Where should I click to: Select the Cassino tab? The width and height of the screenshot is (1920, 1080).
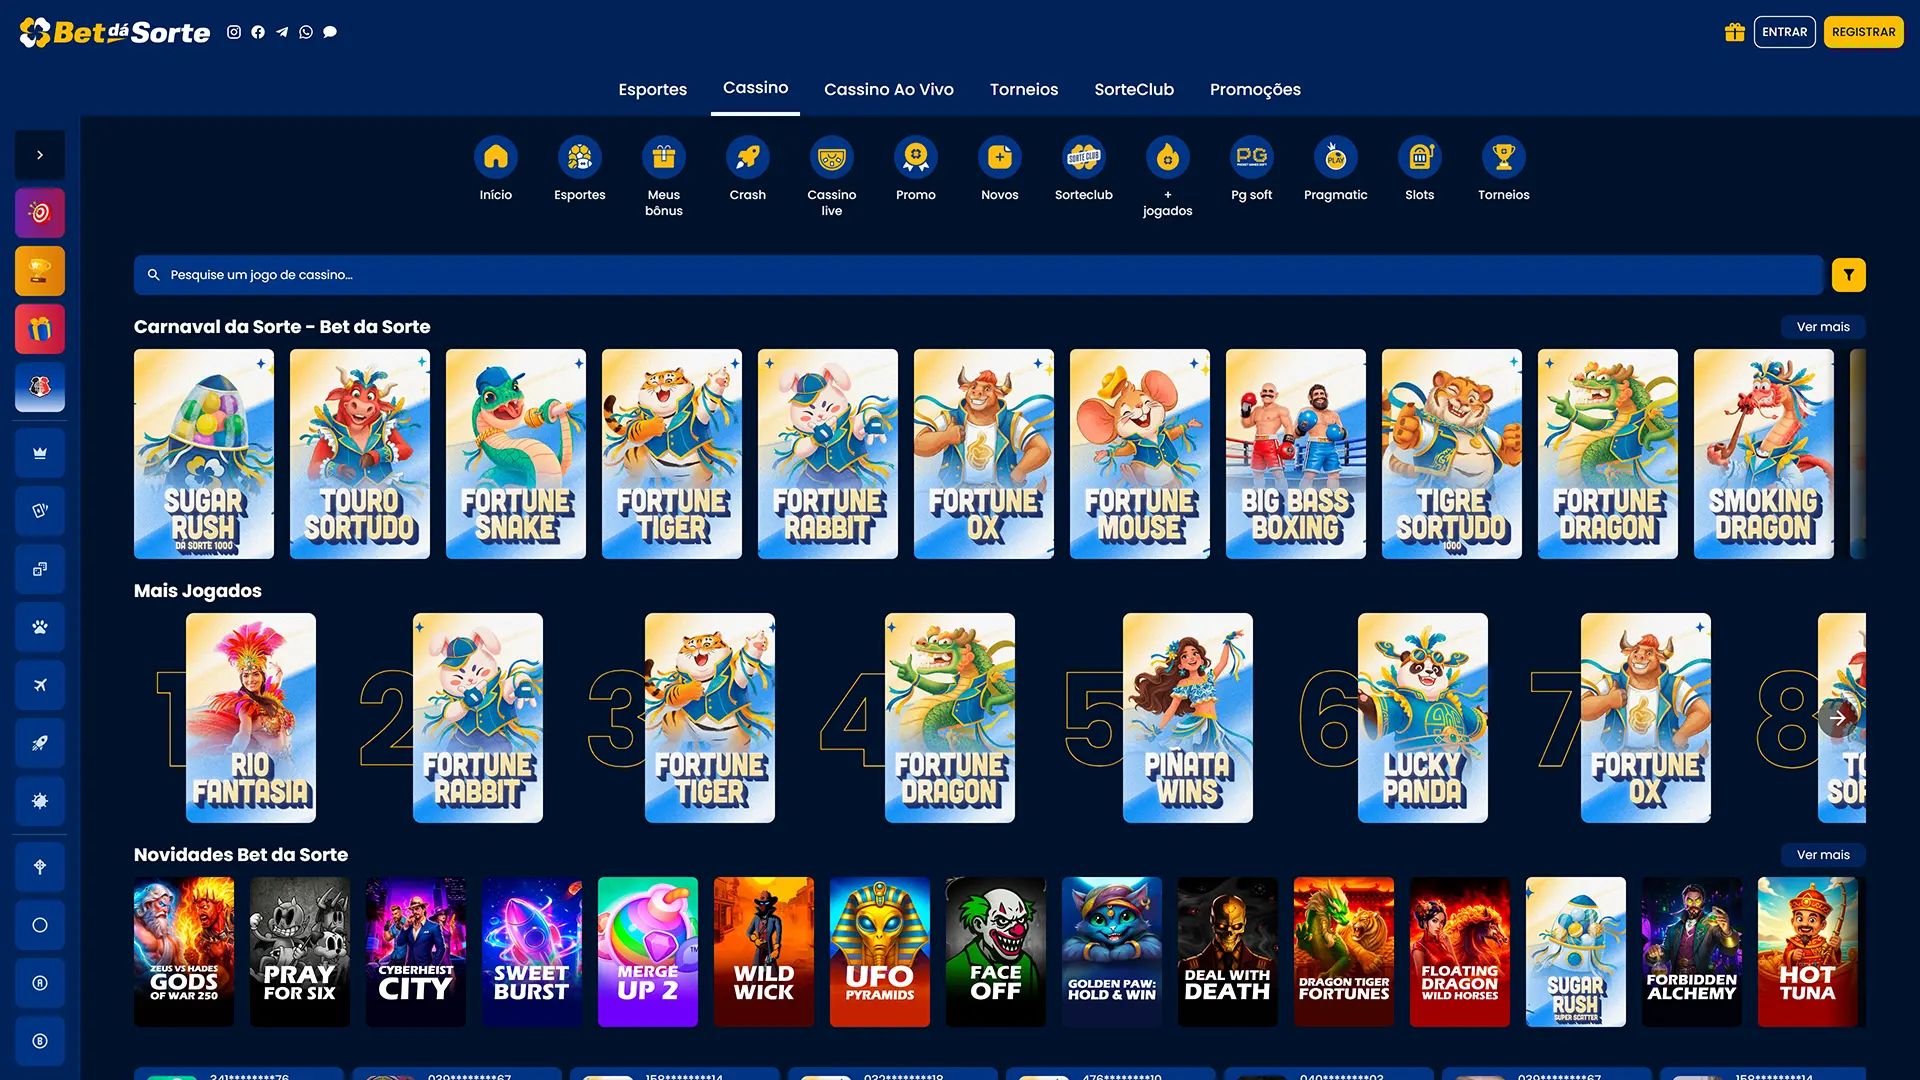pyautogui.click(x=756, y=88)
